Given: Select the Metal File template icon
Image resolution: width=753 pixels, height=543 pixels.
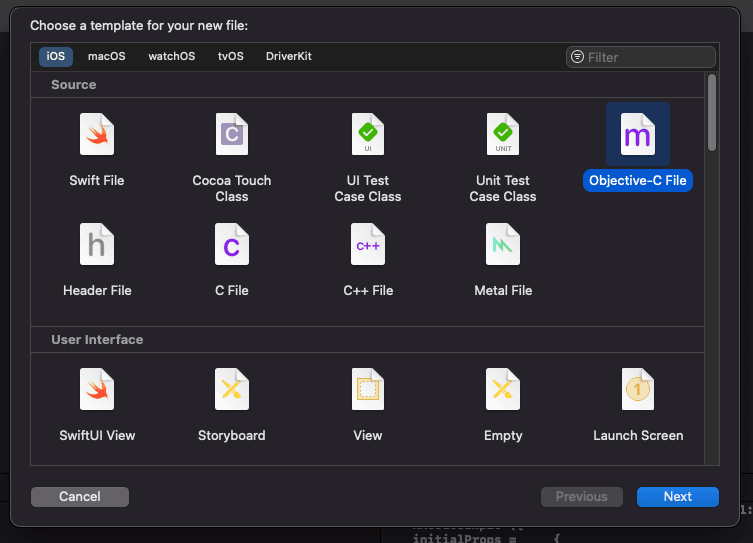Looking at the screenshot, I should point(503,244).
